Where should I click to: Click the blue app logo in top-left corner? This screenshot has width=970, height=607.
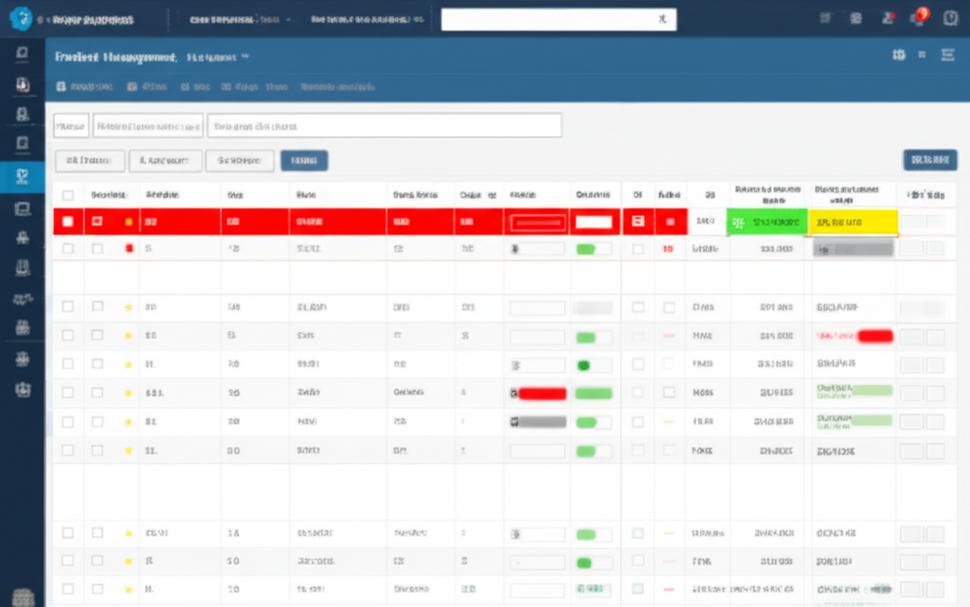pos(21,19)
